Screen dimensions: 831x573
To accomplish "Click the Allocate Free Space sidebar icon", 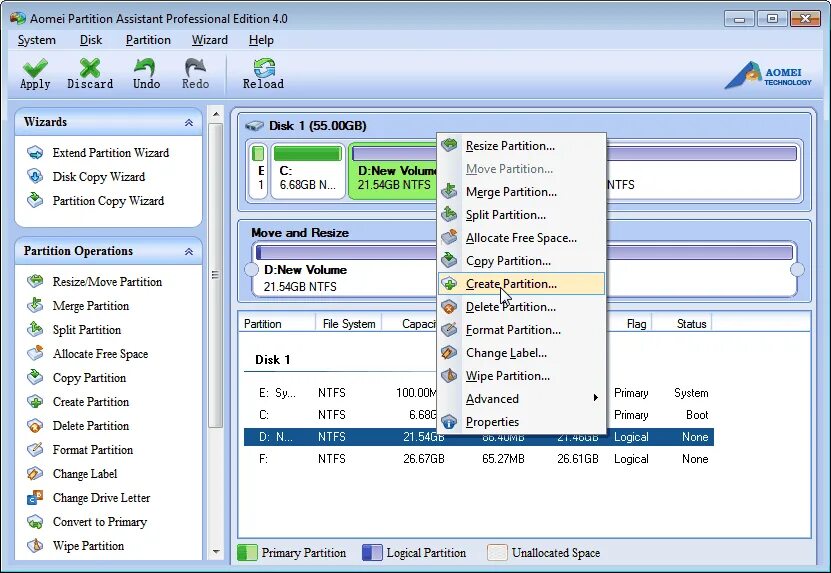I will point(35,354).
